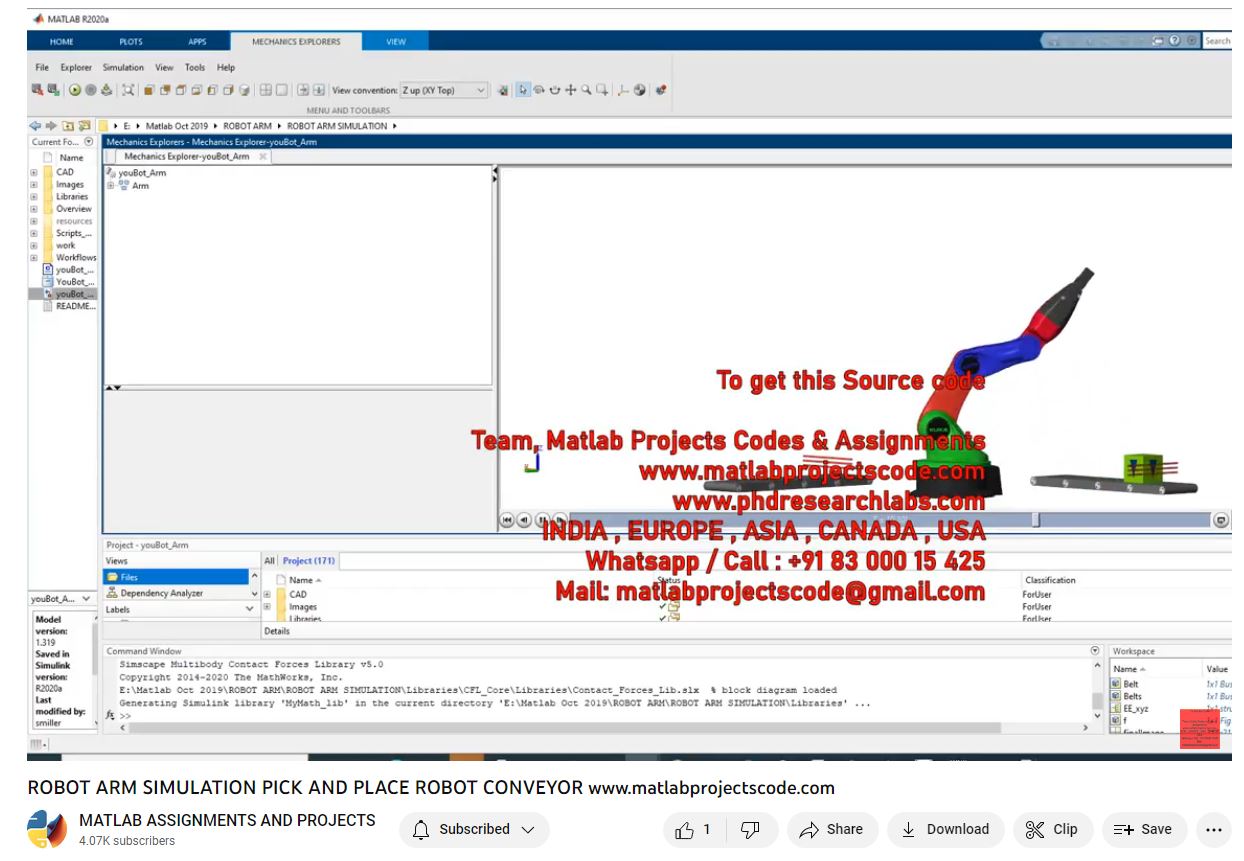Open the Command Window actions dropdown
Screen dimensions: 1244x861
1095,651
